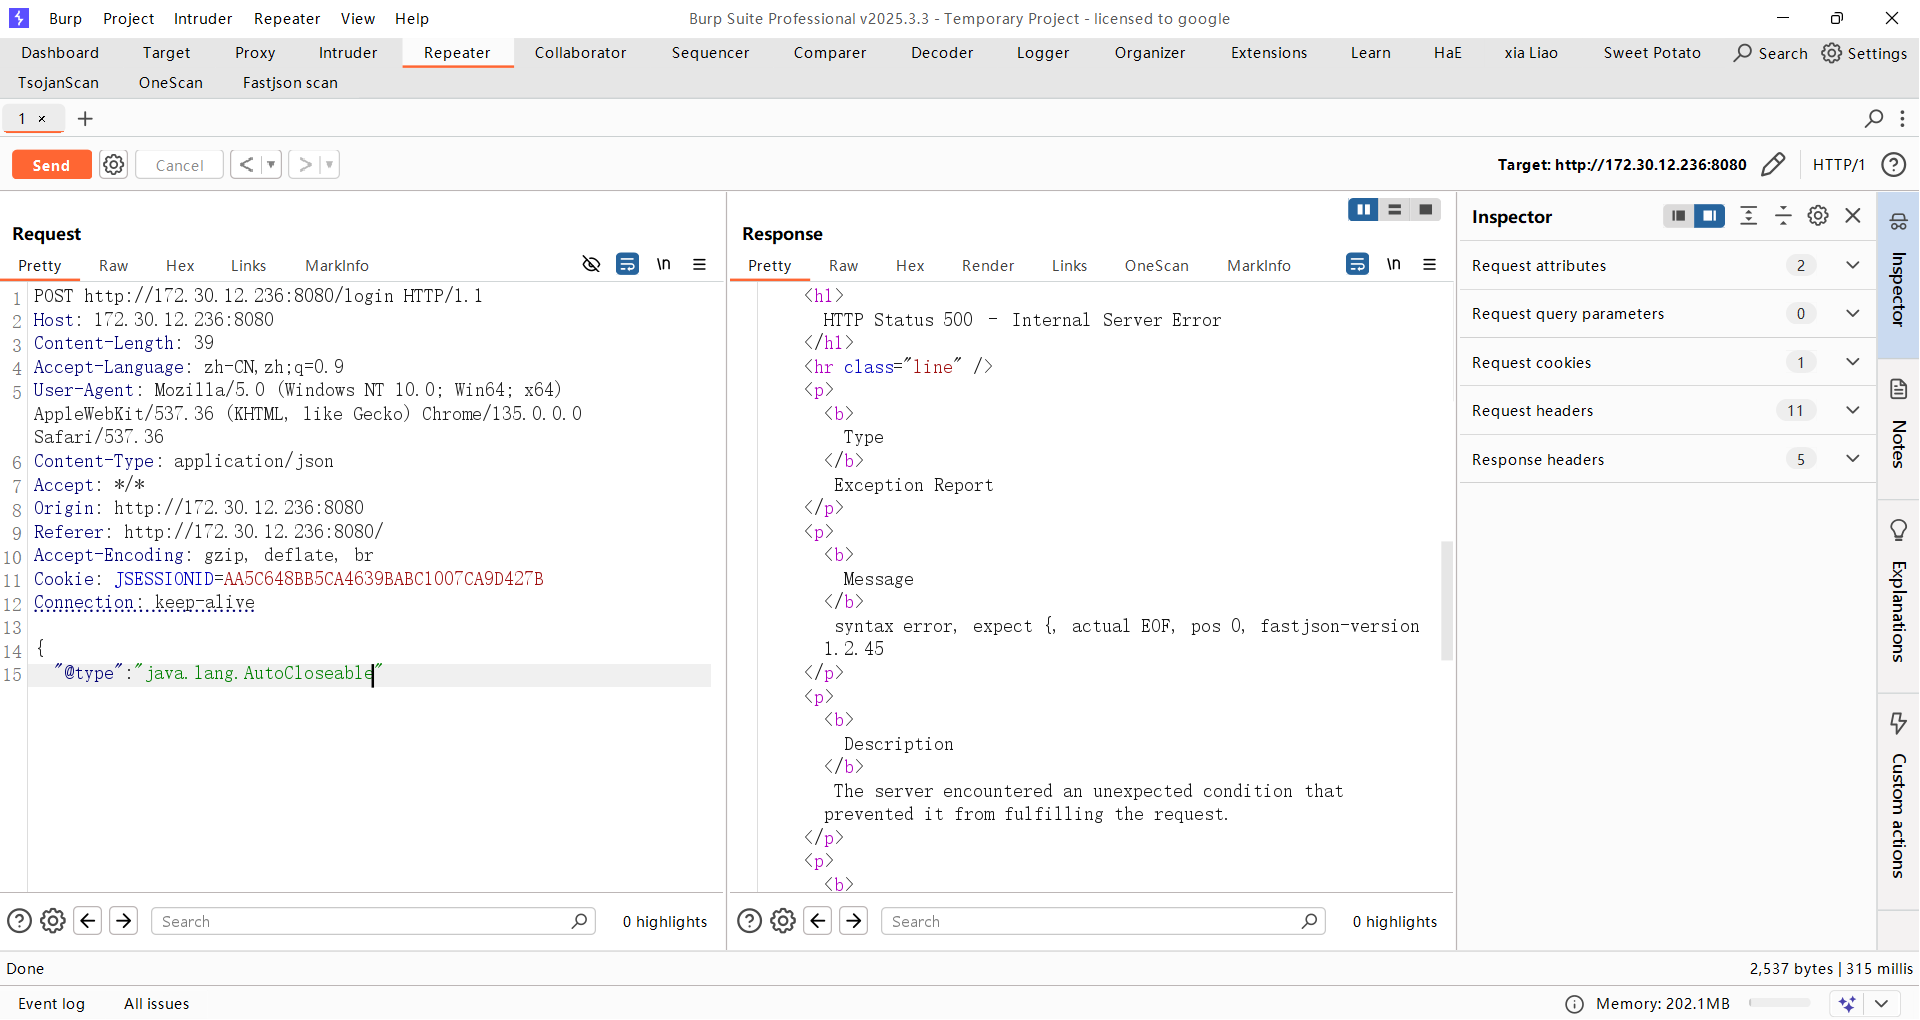This screenshot has height=1020, width=1920.
Task: Open the history forward dropdown arrow
Action: point(329,165)
